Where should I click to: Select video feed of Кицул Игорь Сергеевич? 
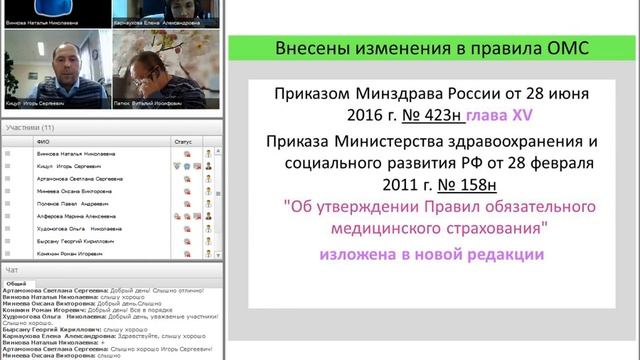pos(58,69)
